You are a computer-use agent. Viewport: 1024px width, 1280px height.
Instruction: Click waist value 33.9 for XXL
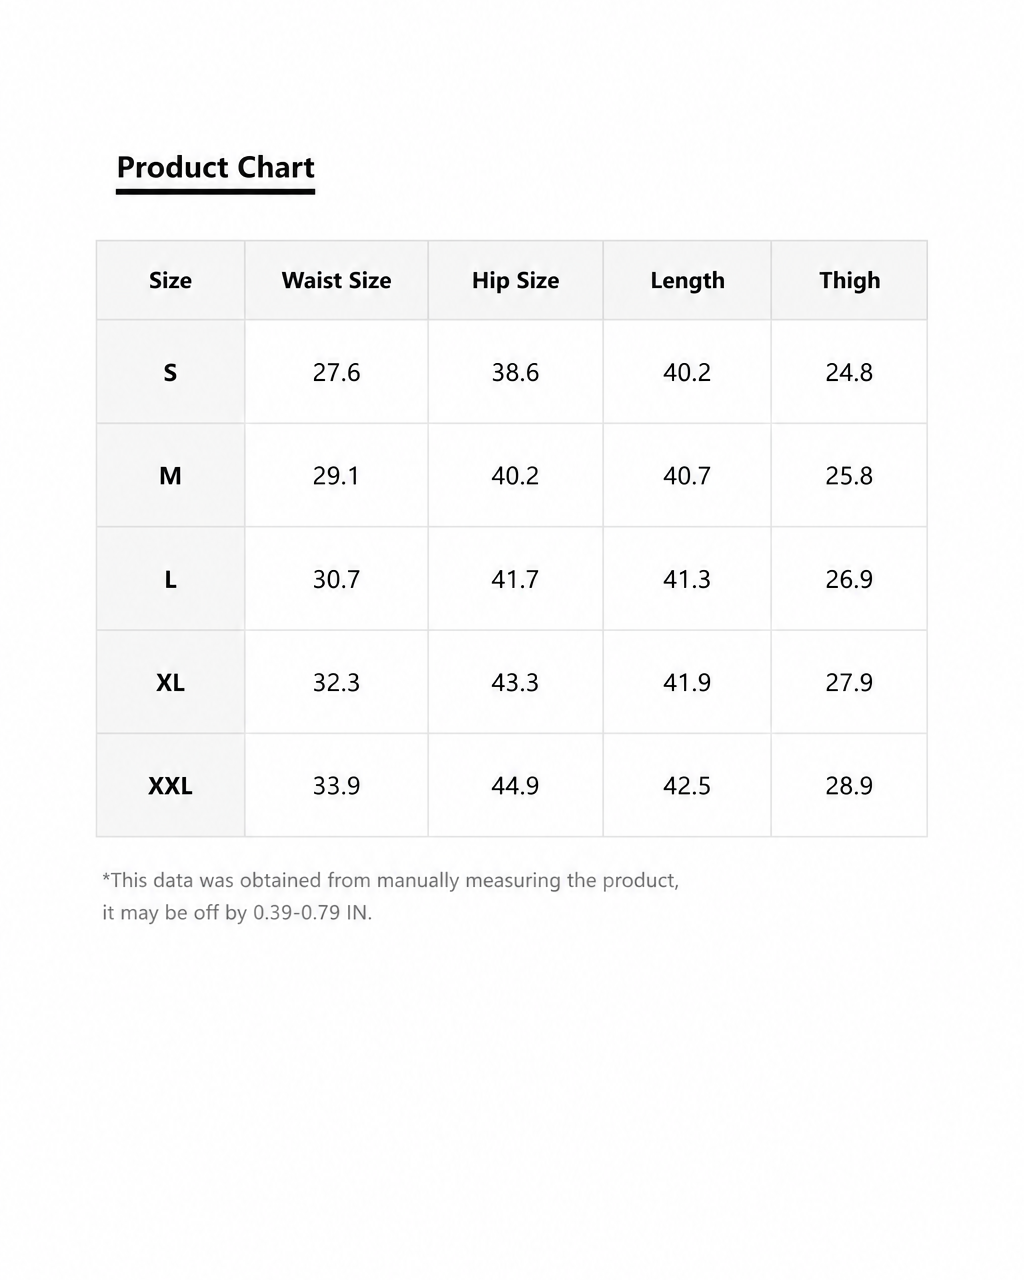pyautogui.click(x=336, y=786)
